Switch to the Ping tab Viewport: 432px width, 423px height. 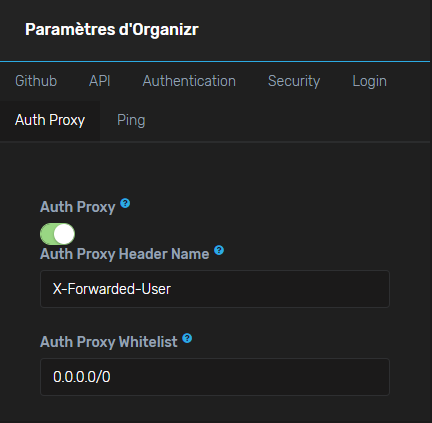tap(131, 120)
